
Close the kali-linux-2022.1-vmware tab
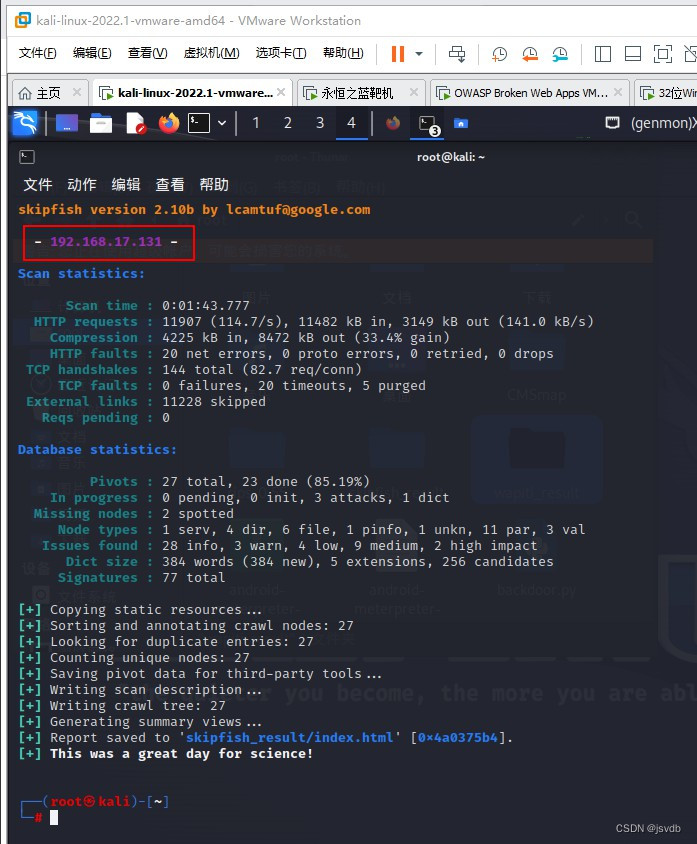pos(281,92)
